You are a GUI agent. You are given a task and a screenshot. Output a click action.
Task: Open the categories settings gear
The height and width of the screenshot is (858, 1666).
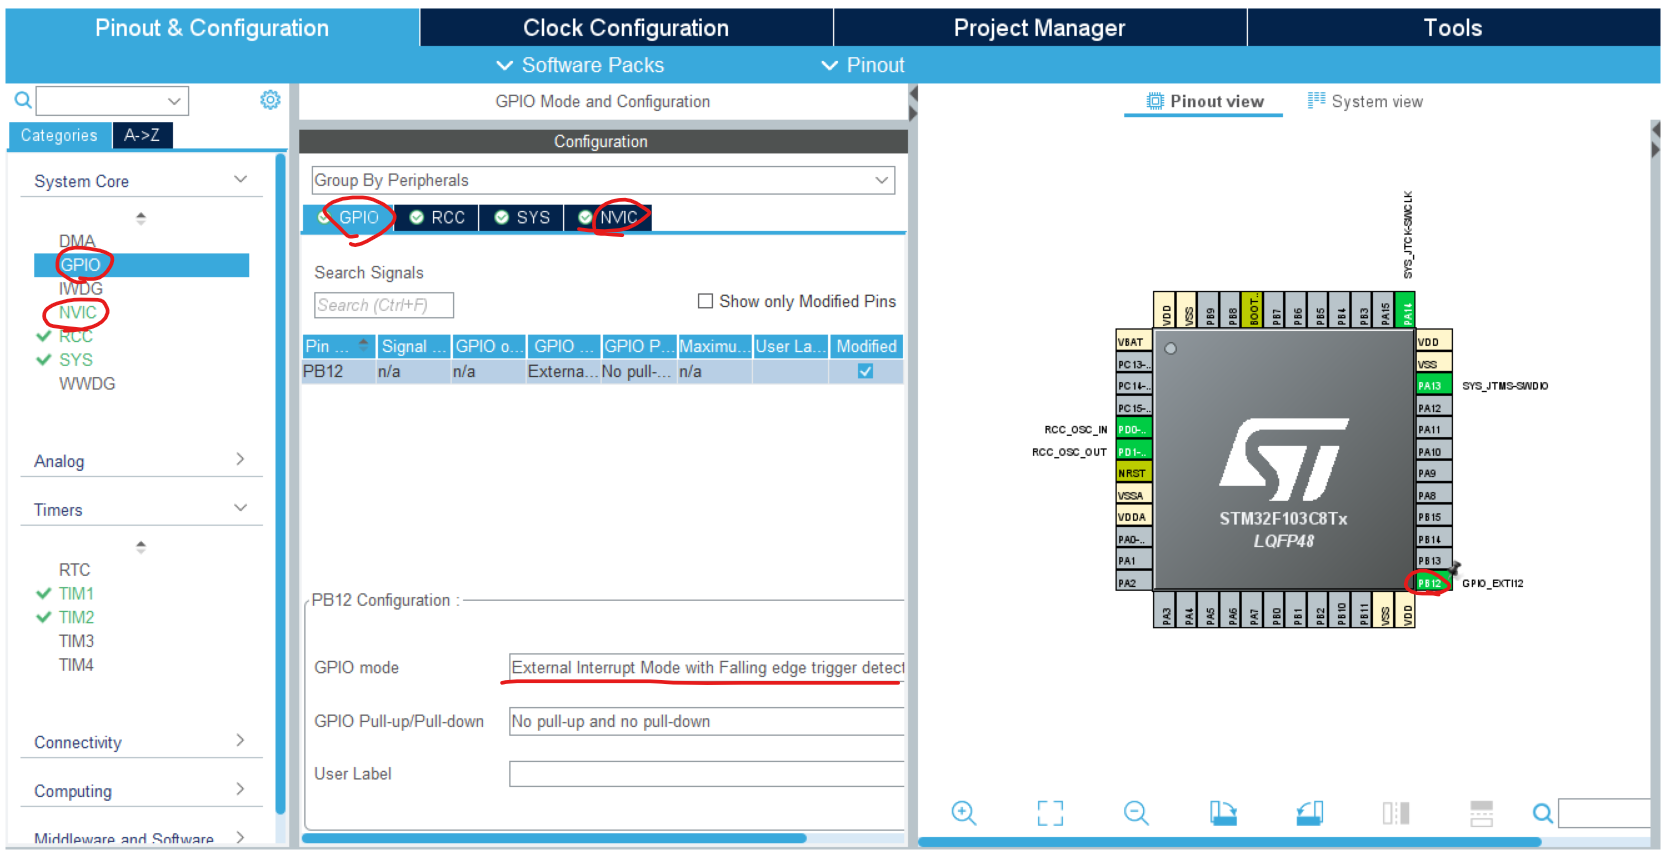270,100
